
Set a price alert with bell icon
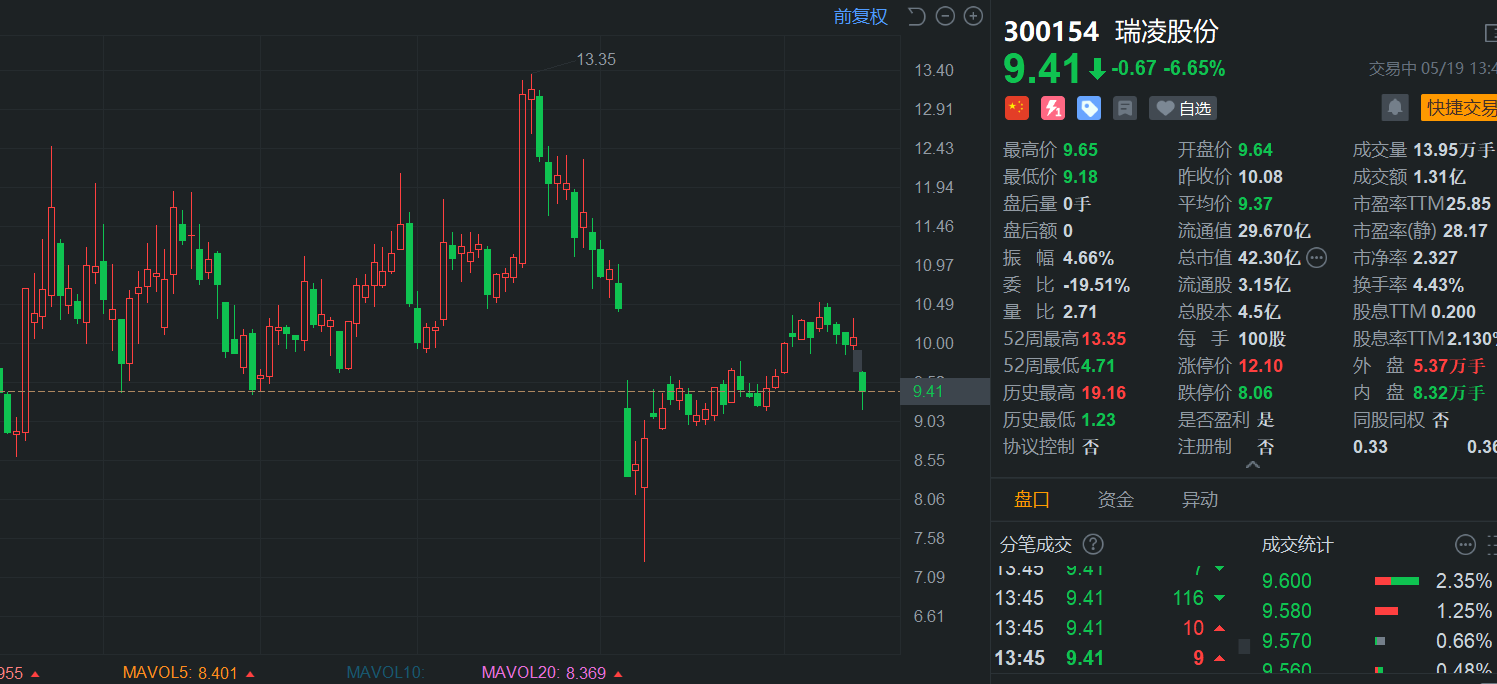(1395, 108)
